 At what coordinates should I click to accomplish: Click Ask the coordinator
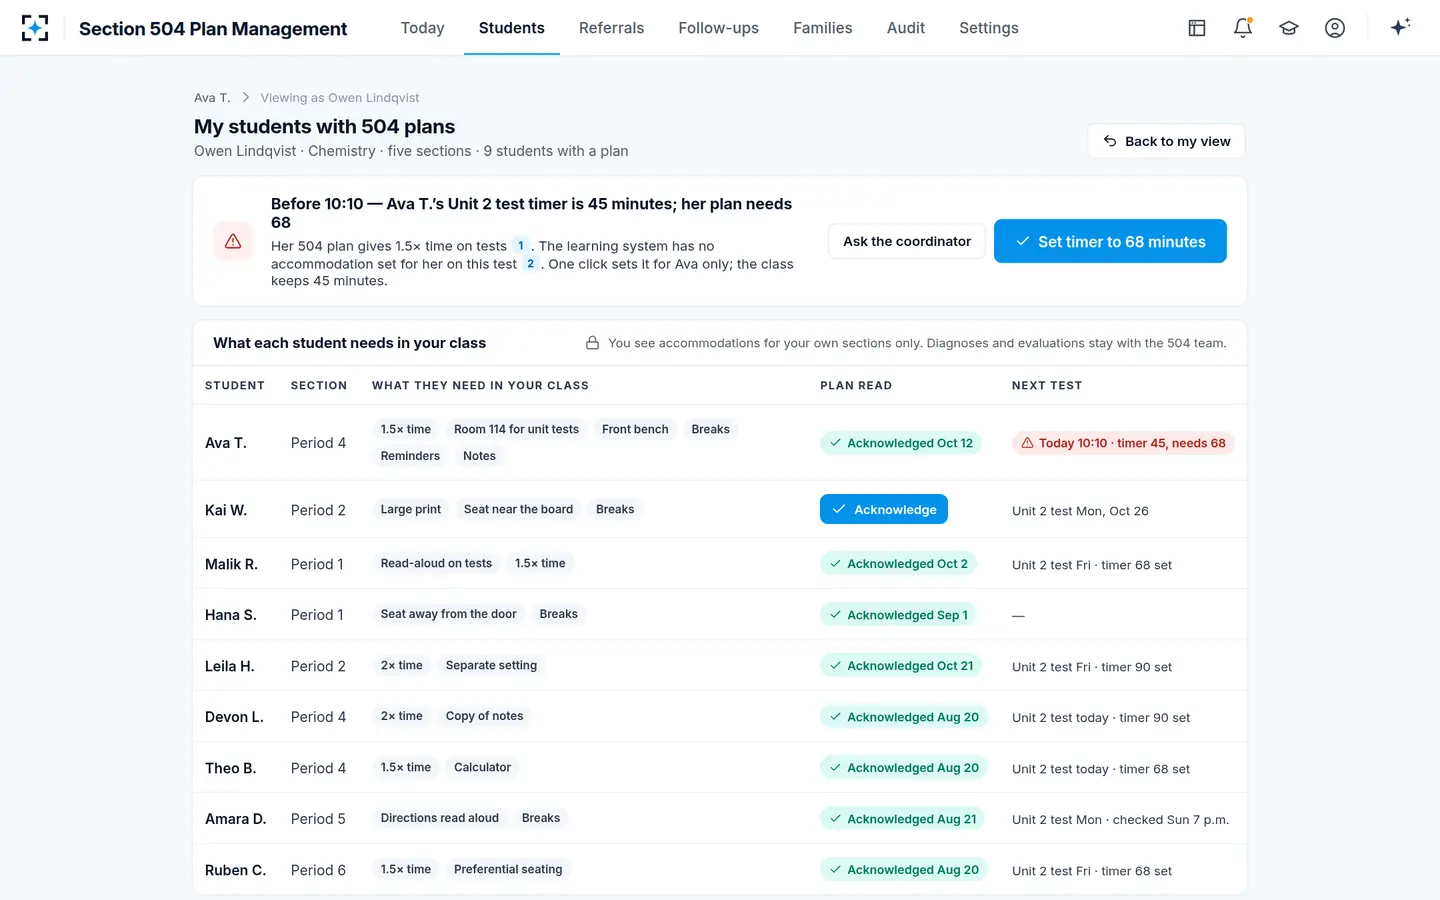point(907,241)
